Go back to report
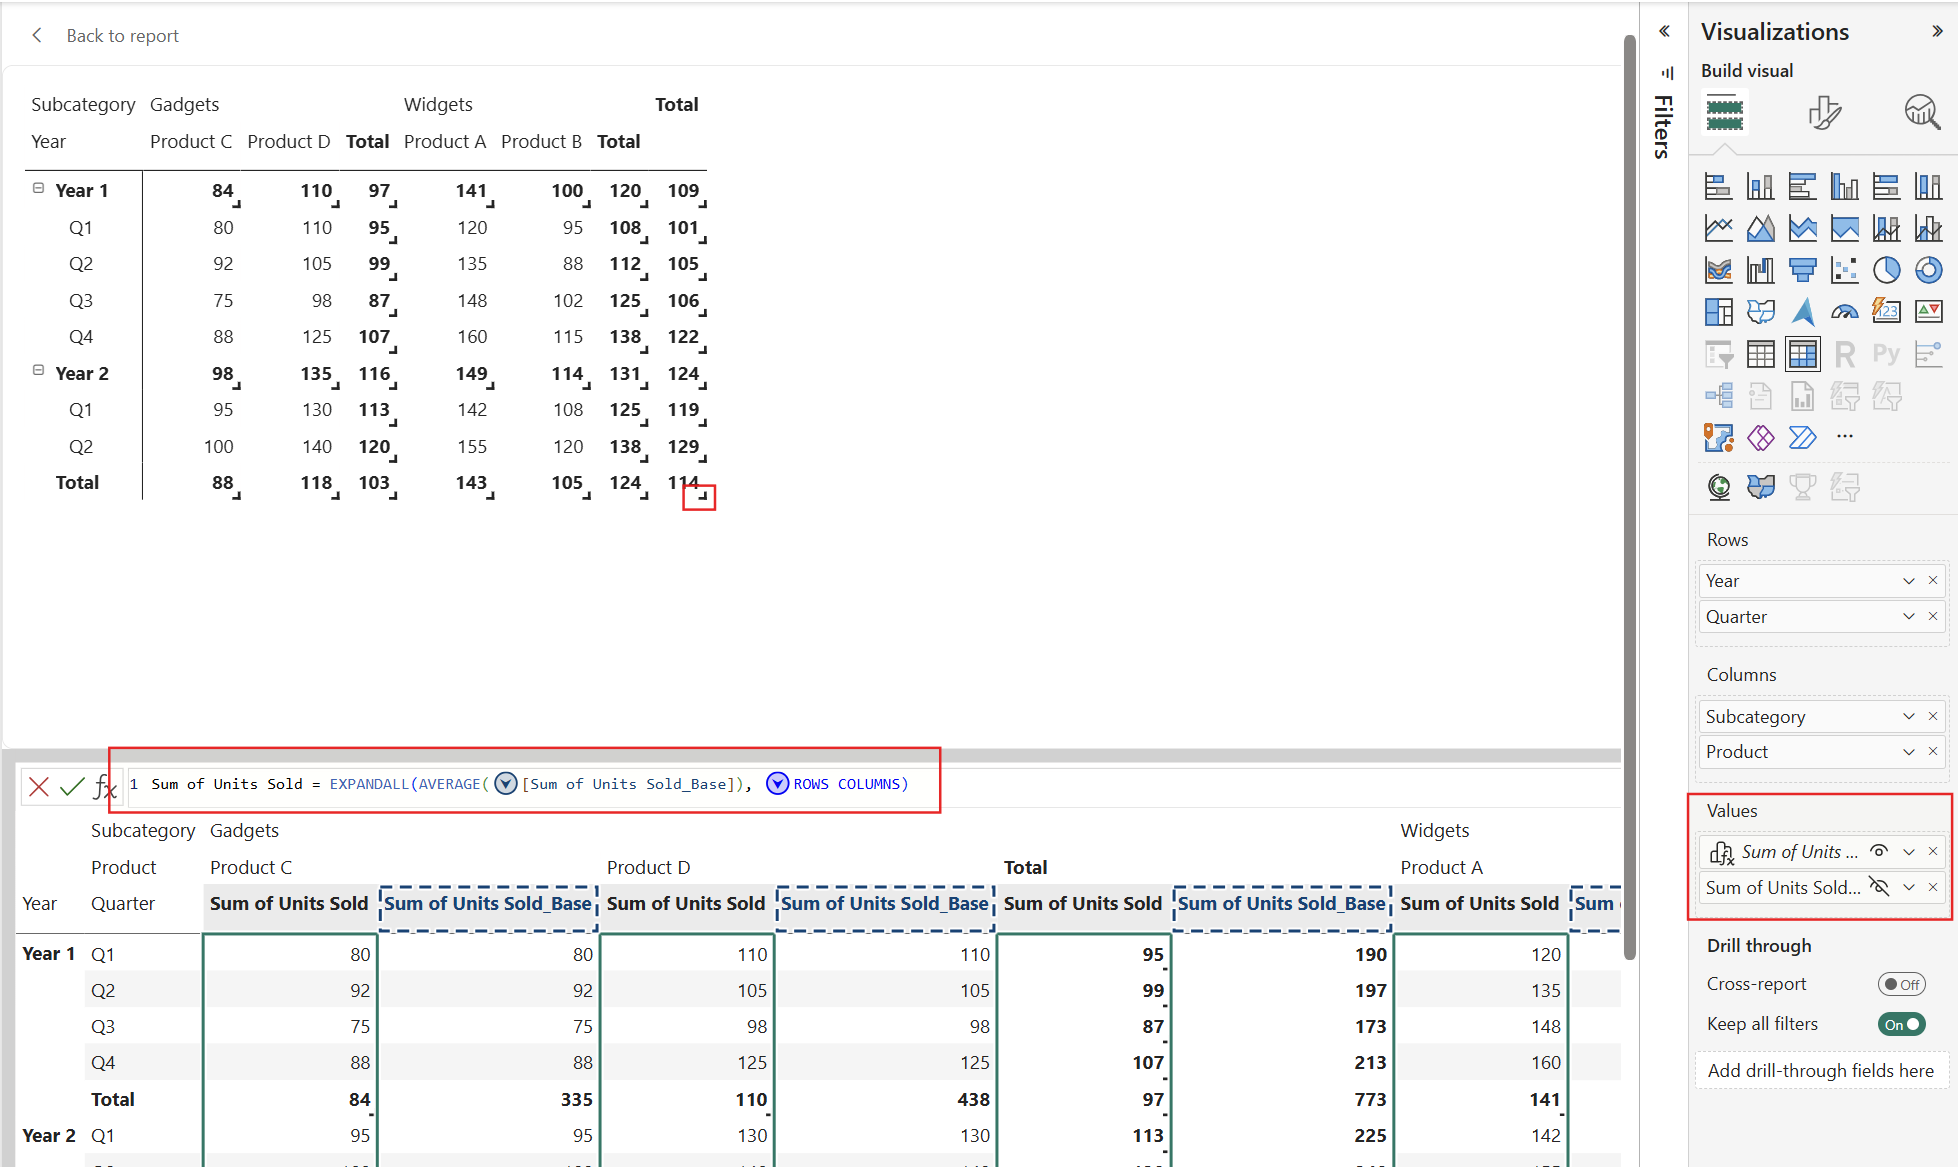Viewport: 1958px width, 1167px height. coord(105,36)
